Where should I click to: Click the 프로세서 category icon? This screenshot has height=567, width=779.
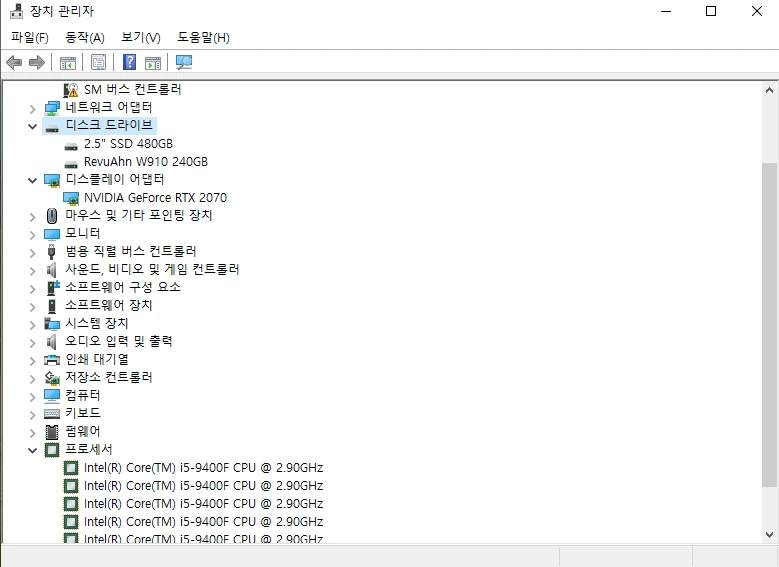click(52, 450)
